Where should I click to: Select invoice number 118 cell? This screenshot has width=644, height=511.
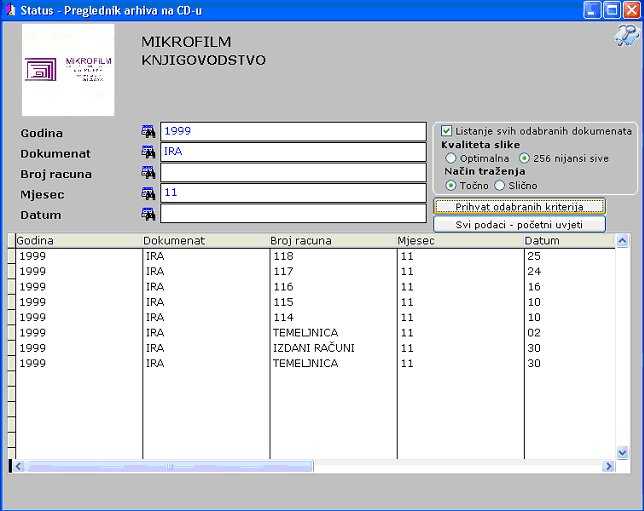click(334, 256)
